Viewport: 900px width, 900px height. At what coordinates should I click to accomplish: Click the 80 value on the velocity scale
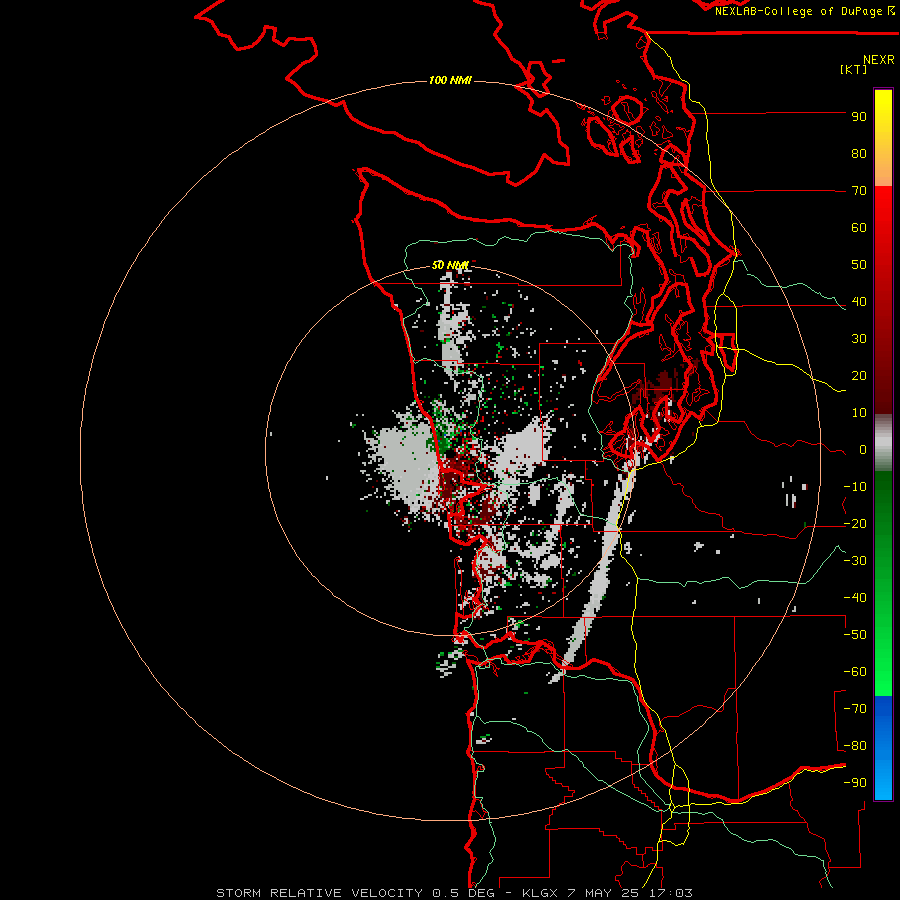point(859,154)
